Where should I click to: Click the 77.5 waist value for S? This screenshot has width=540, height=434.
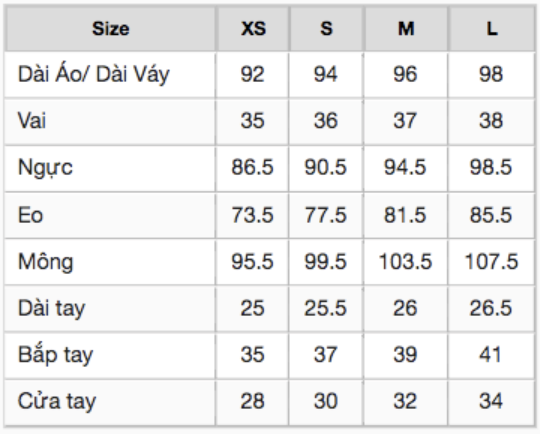click(x=325, y=215)
